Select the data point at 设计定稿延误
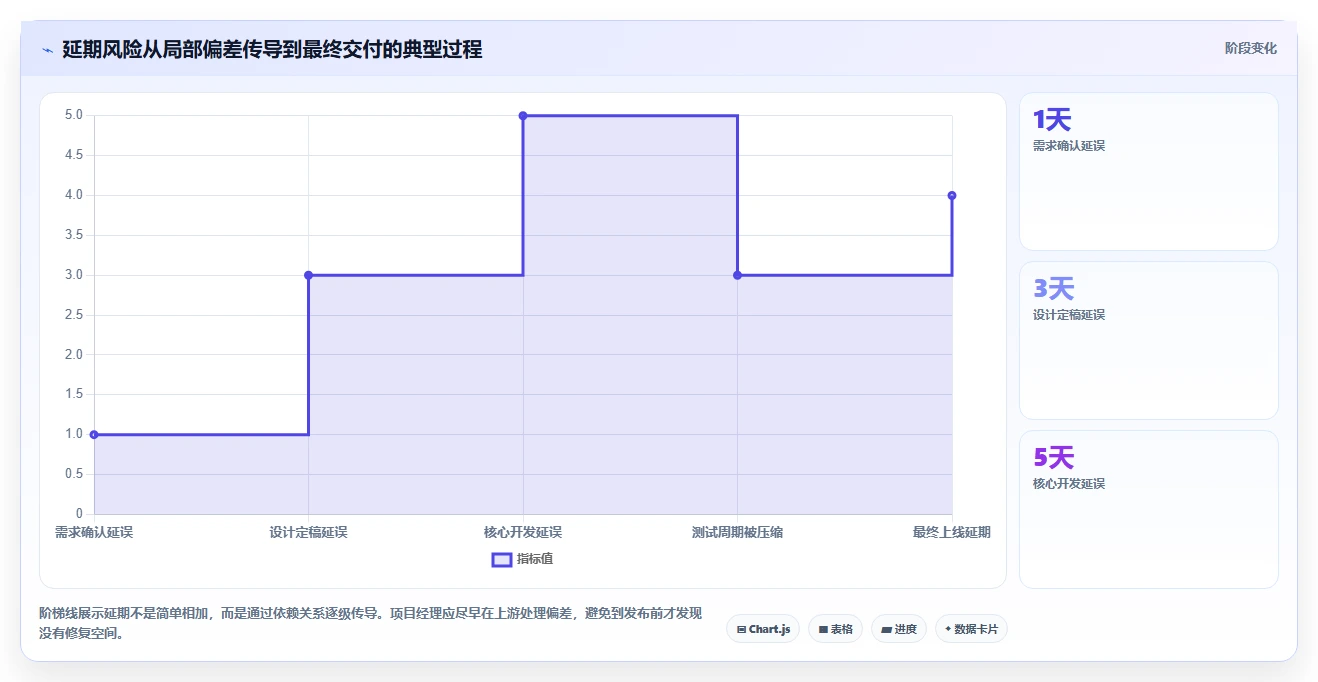The width and height of the screenshot is (1318, 682). [308, 275]
